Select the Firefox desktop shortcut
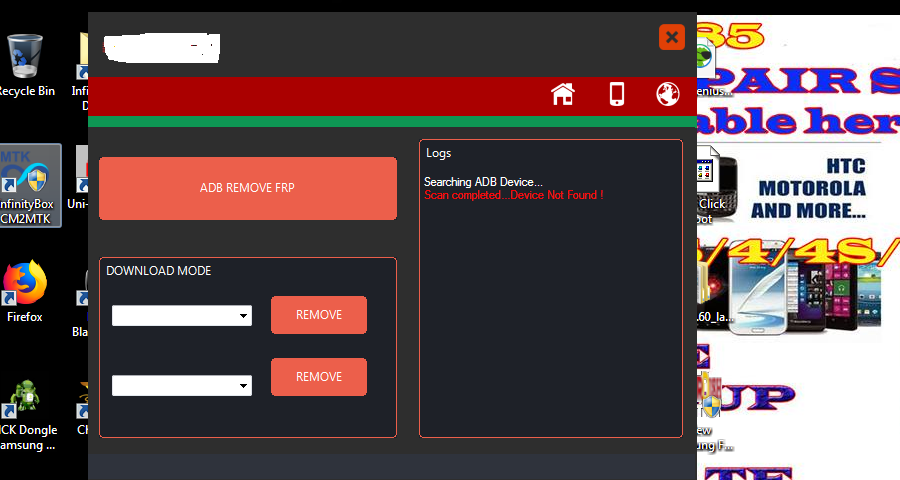The width and height of the screenshot is (900, 480). point(25,291)
